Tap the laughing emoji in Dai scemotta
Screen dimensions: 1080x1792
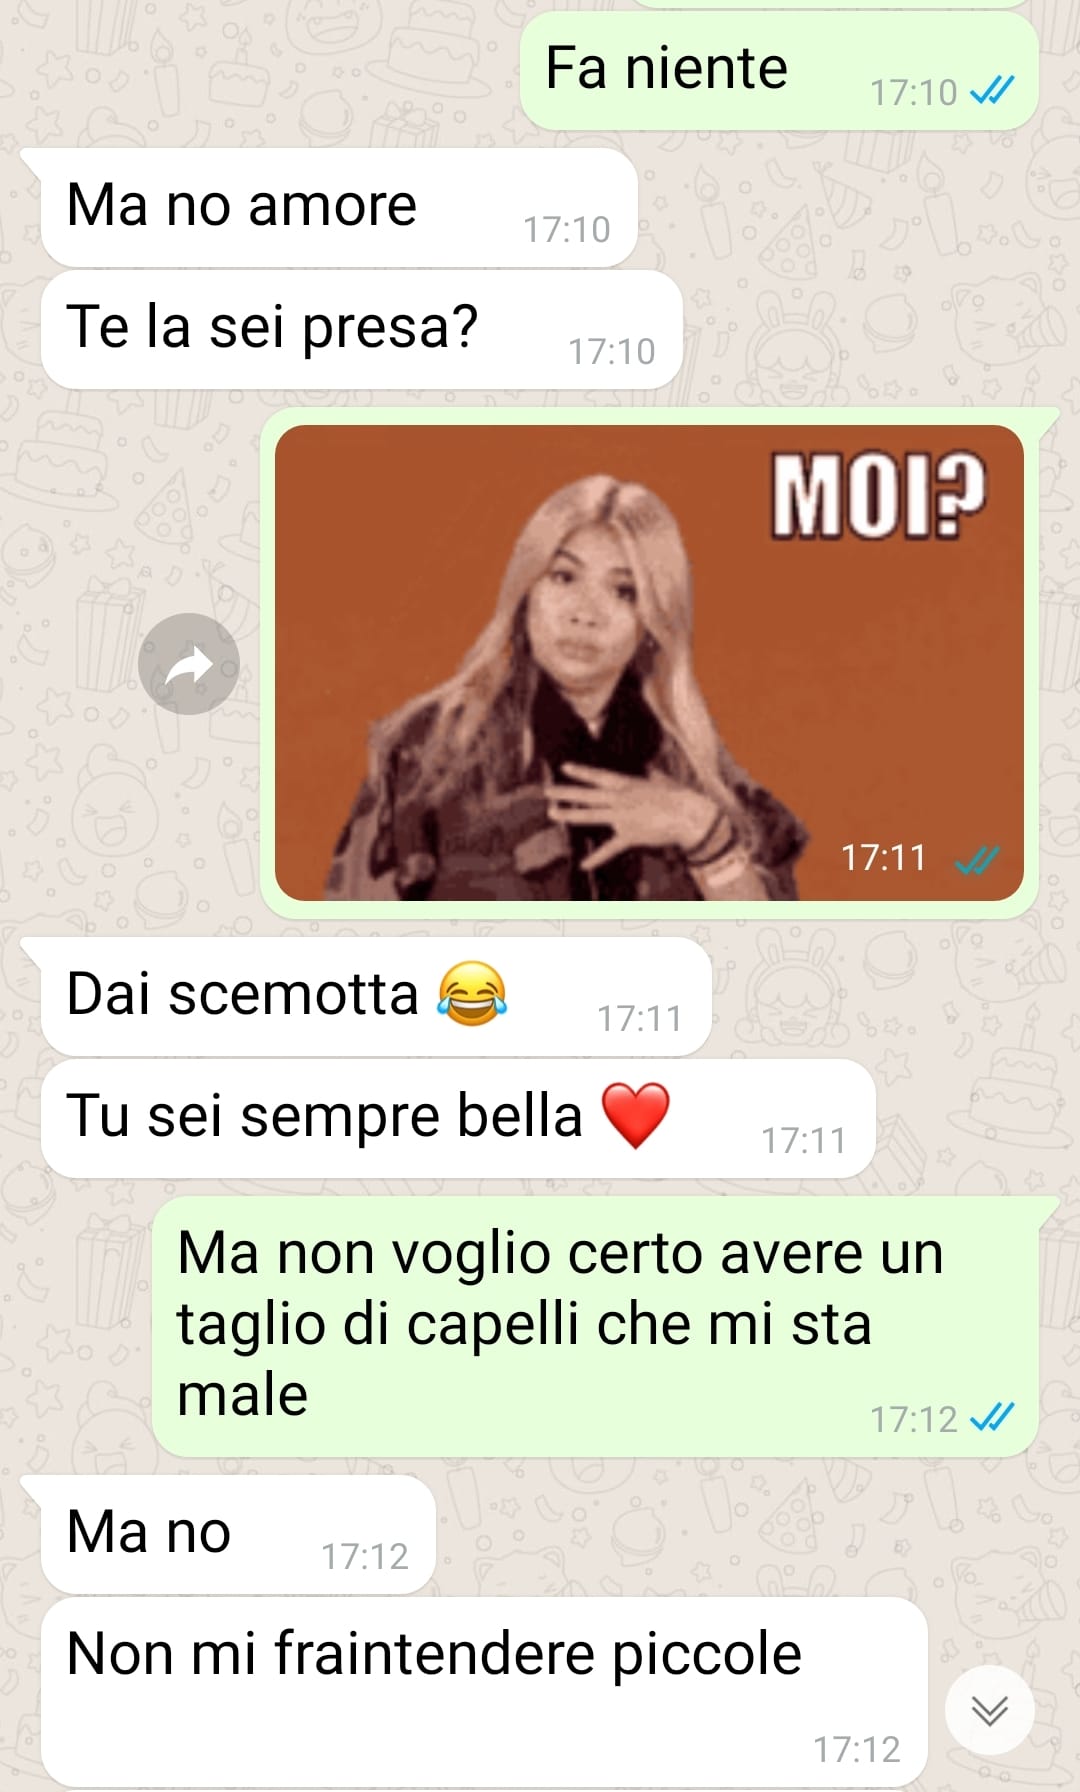coord(472,994)
